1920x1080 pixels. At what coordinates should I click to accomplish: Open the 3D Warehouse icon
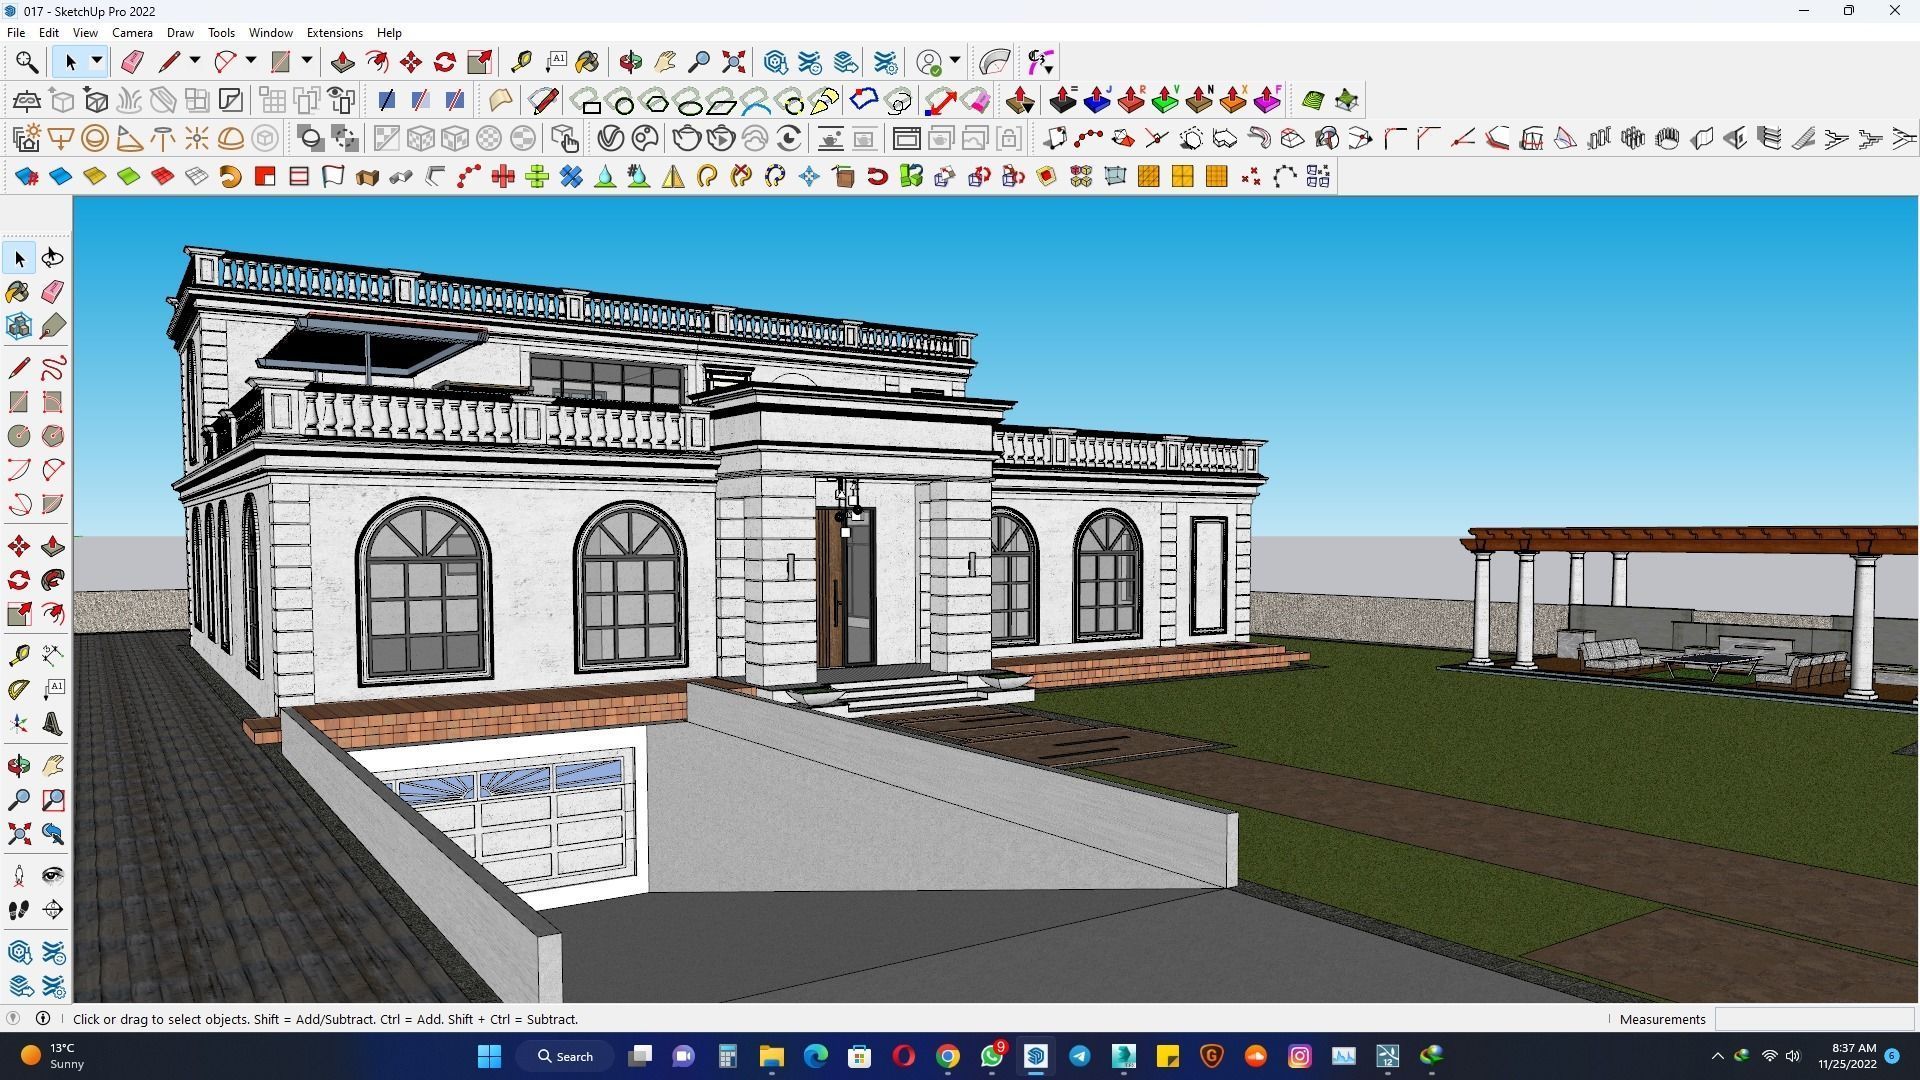(775, 61)
